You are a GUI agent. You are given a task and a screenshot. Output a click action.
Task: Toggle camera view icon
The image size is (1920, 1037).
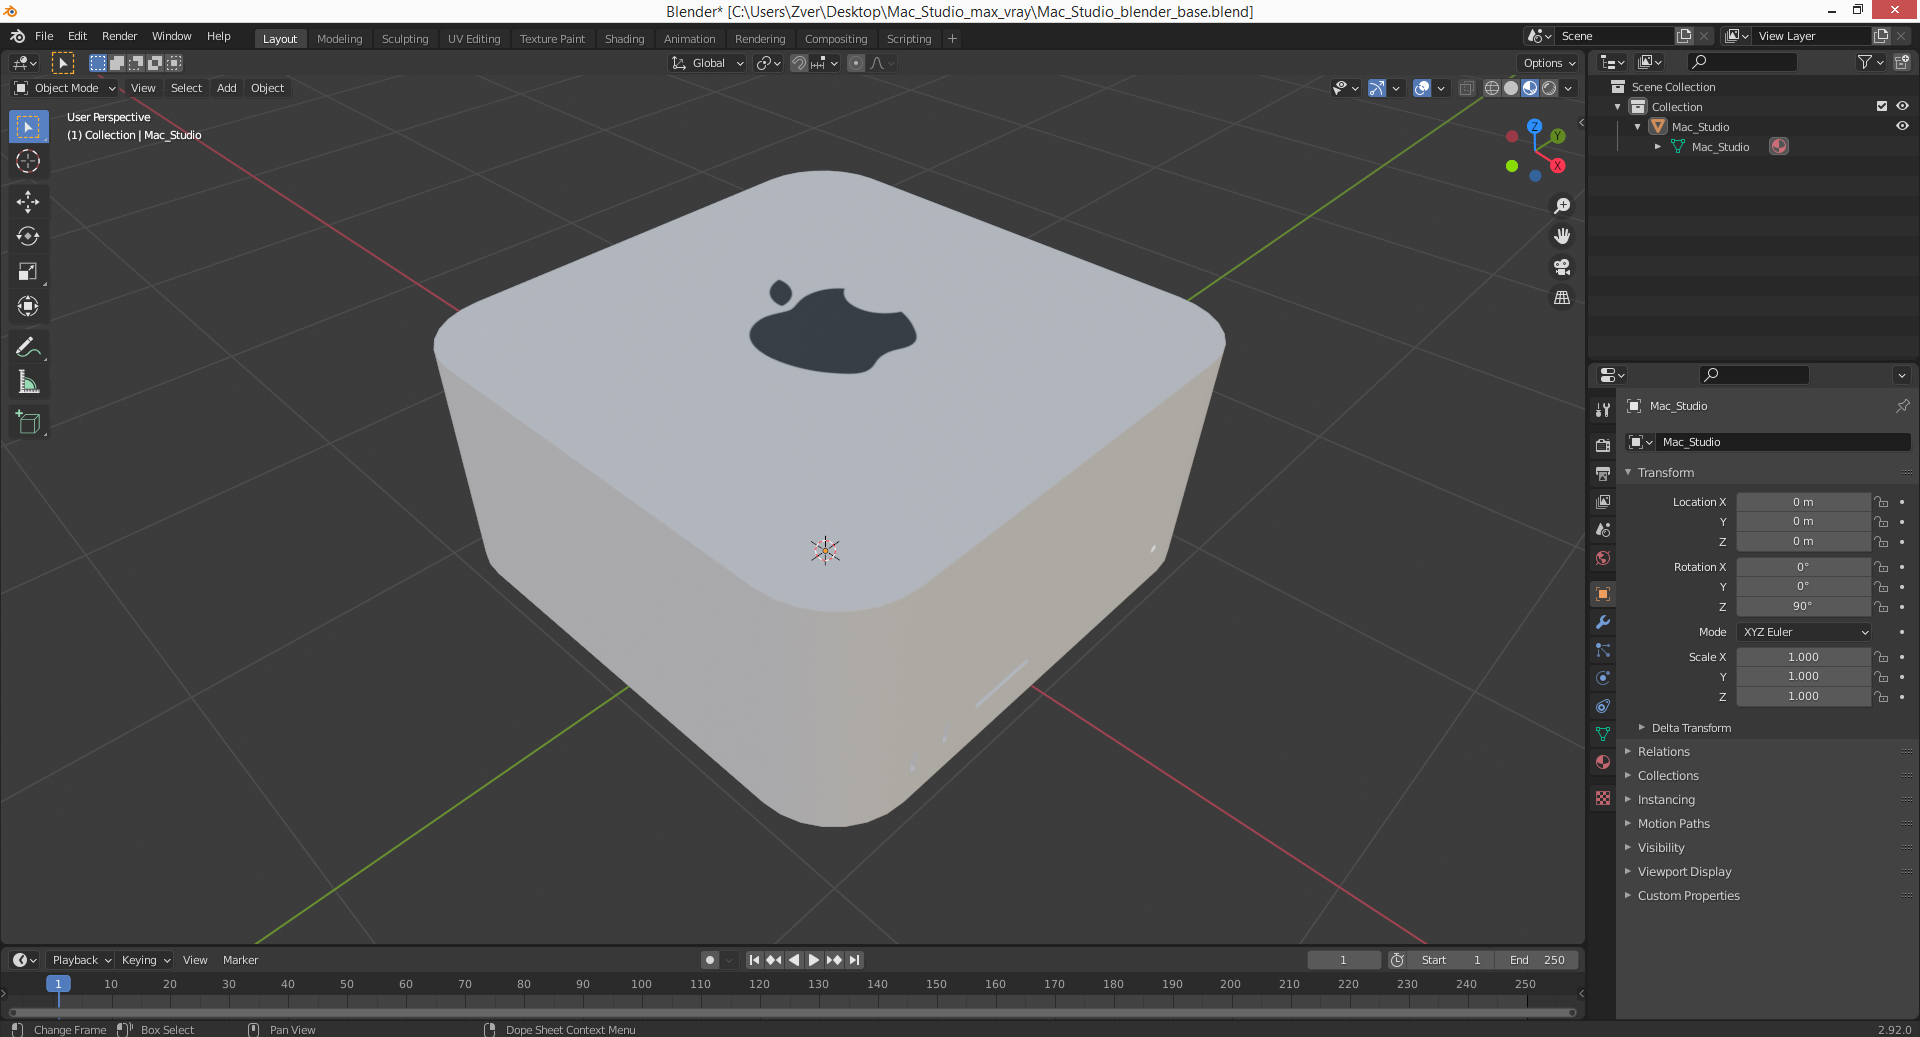tap(1562, 267)
